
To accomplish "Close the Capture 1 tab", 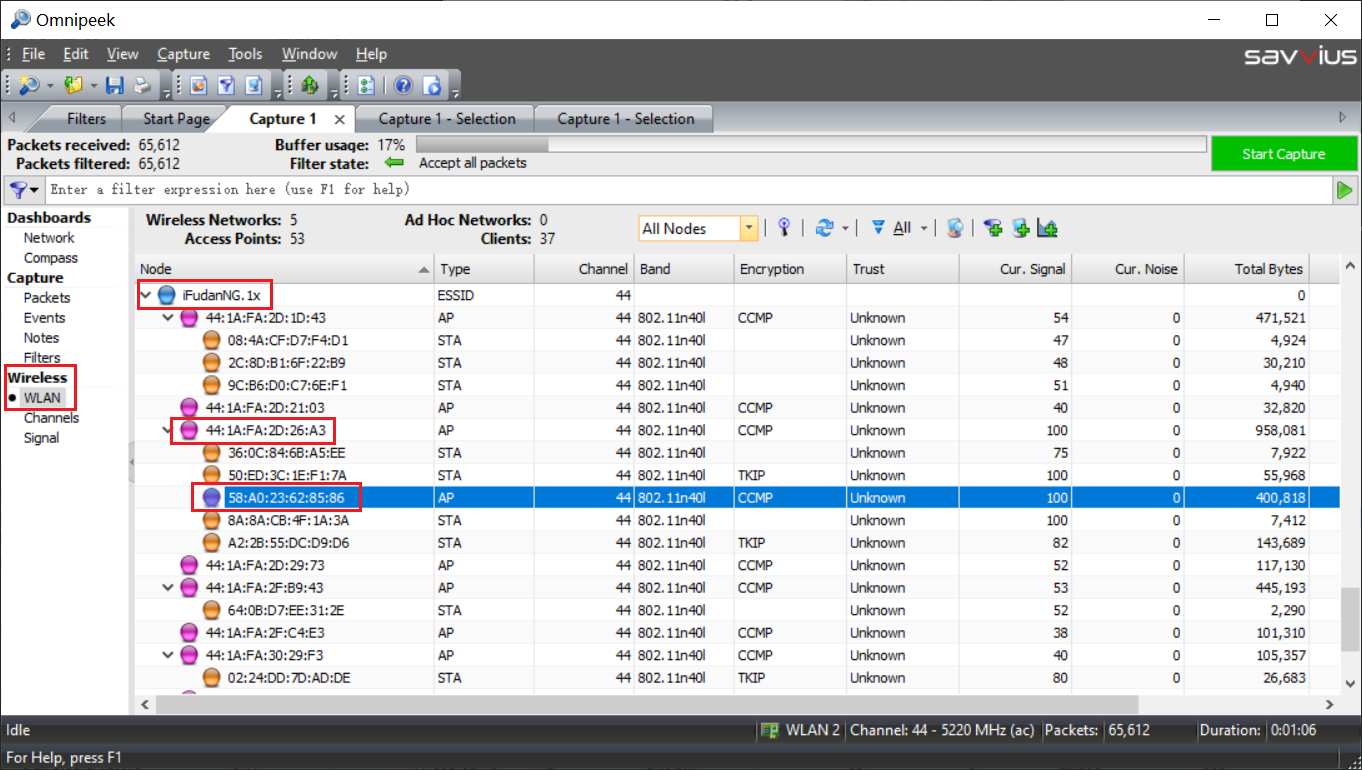I will pyautogui.click(x=339, y=119).
